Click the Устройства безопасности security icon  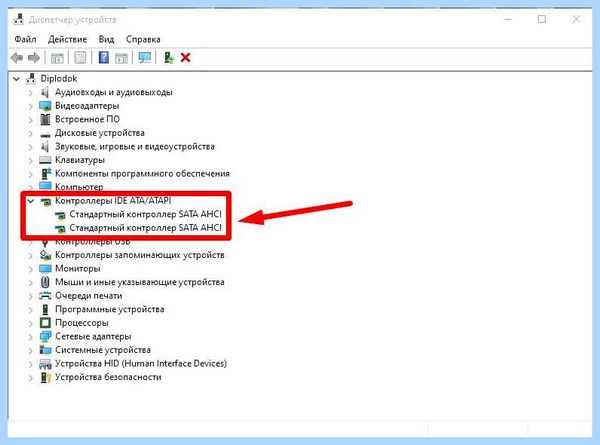pyautogui.click(x=45, y=377)
